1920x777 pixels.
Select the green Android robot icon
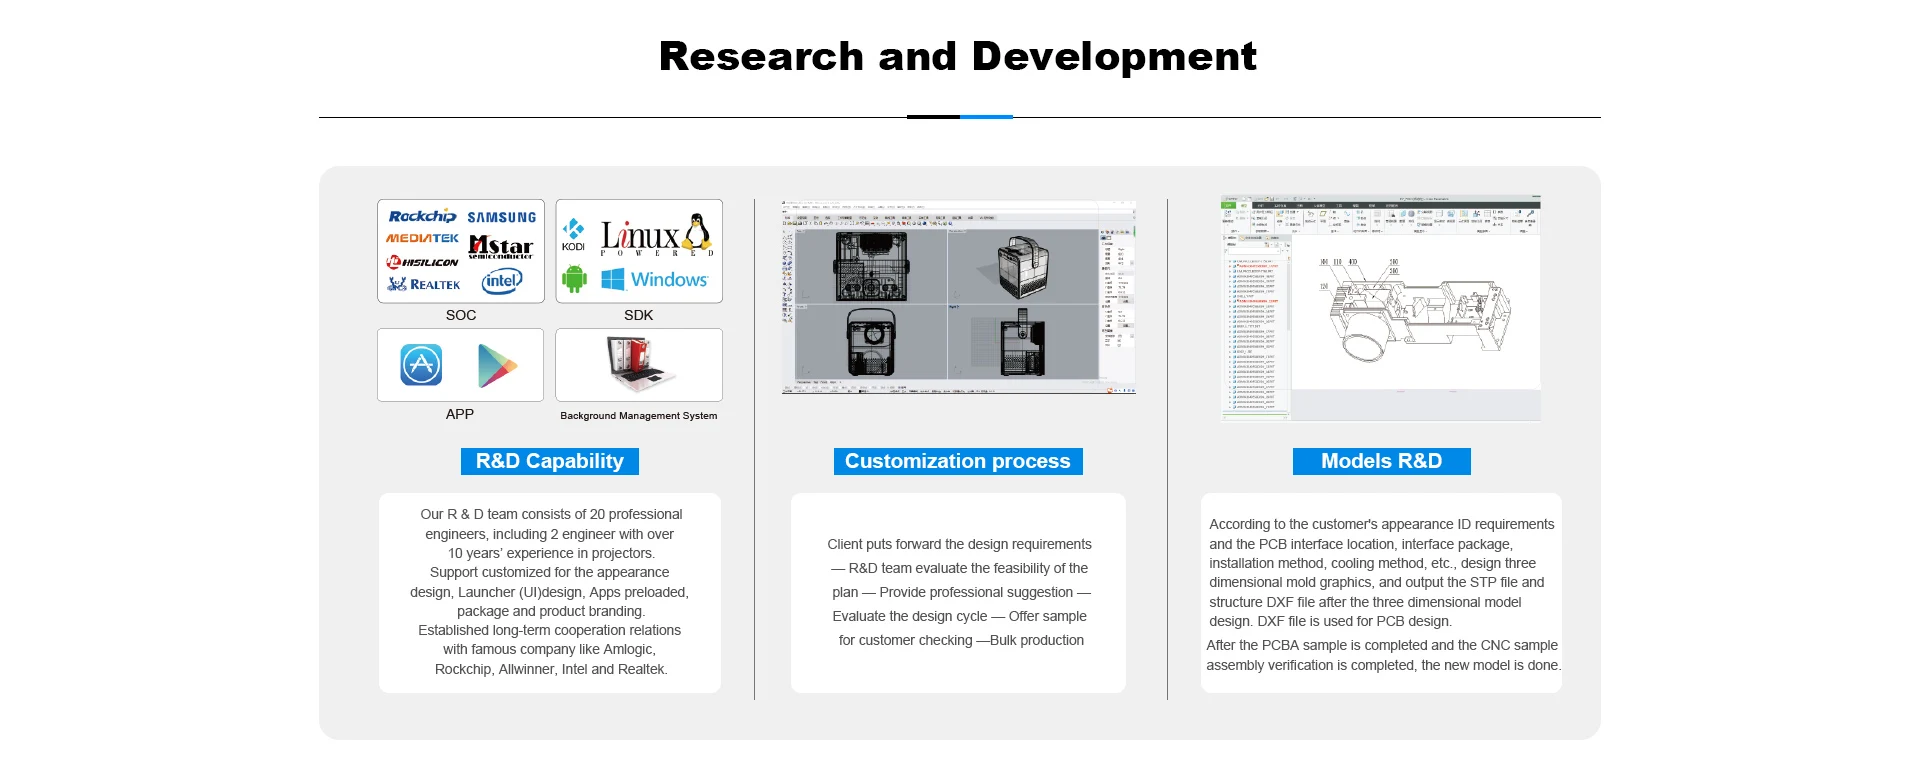(574, 279)
